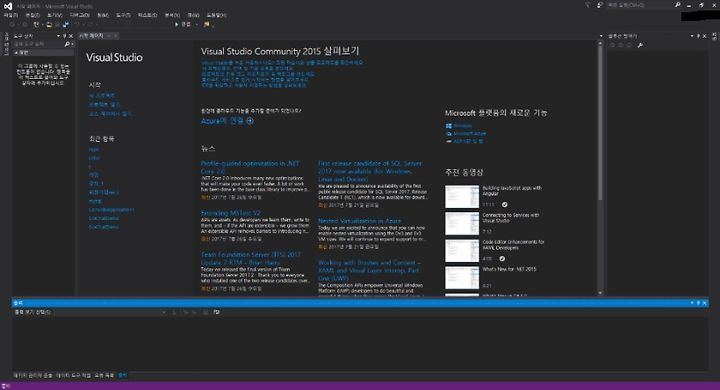
Task: Pin the Output panel
Action: pos(698,303)
